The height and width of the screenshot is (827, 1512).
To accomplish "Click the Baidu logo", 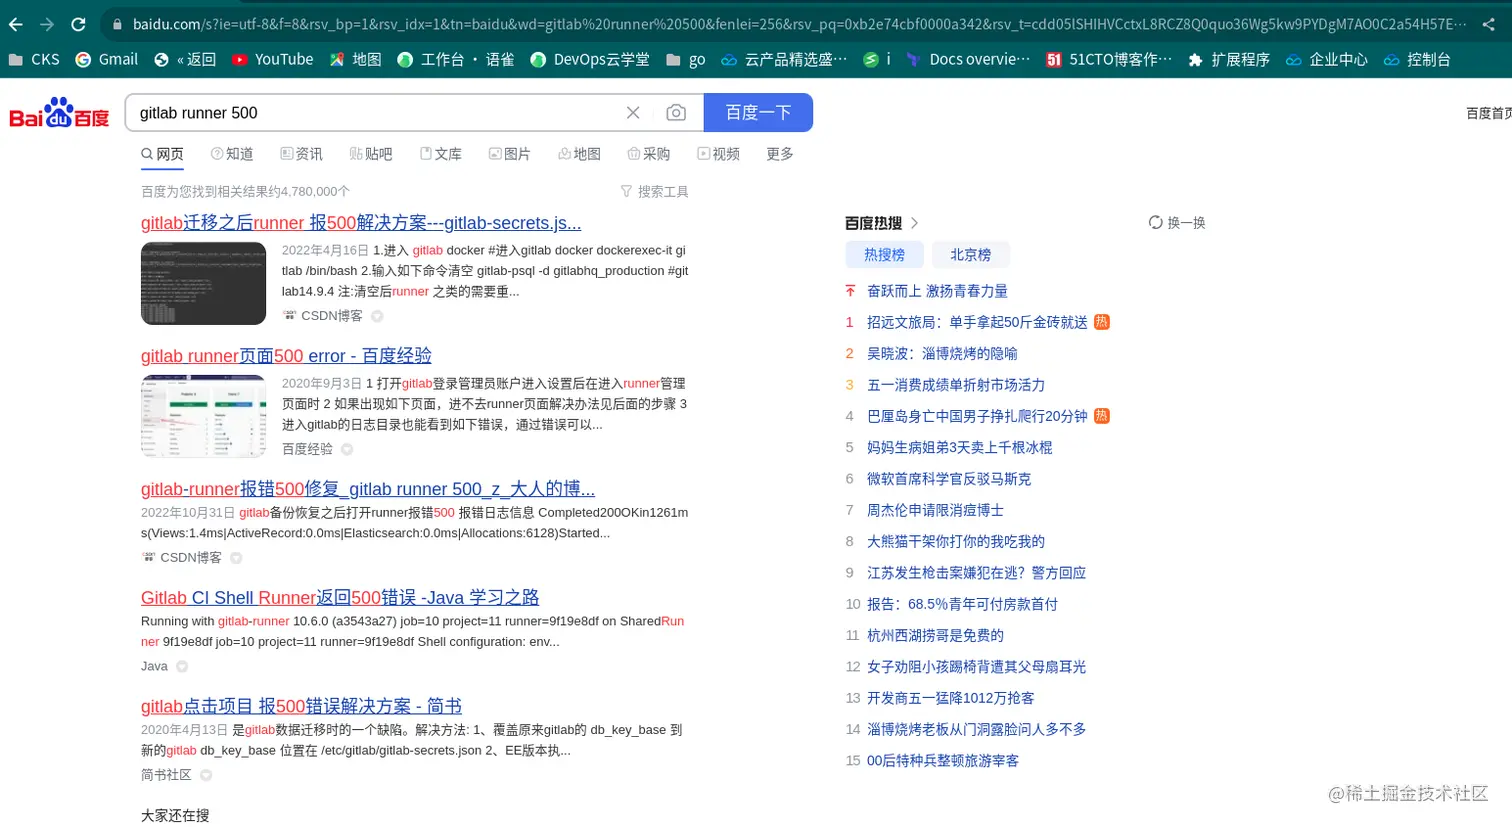I will (59, 113).
